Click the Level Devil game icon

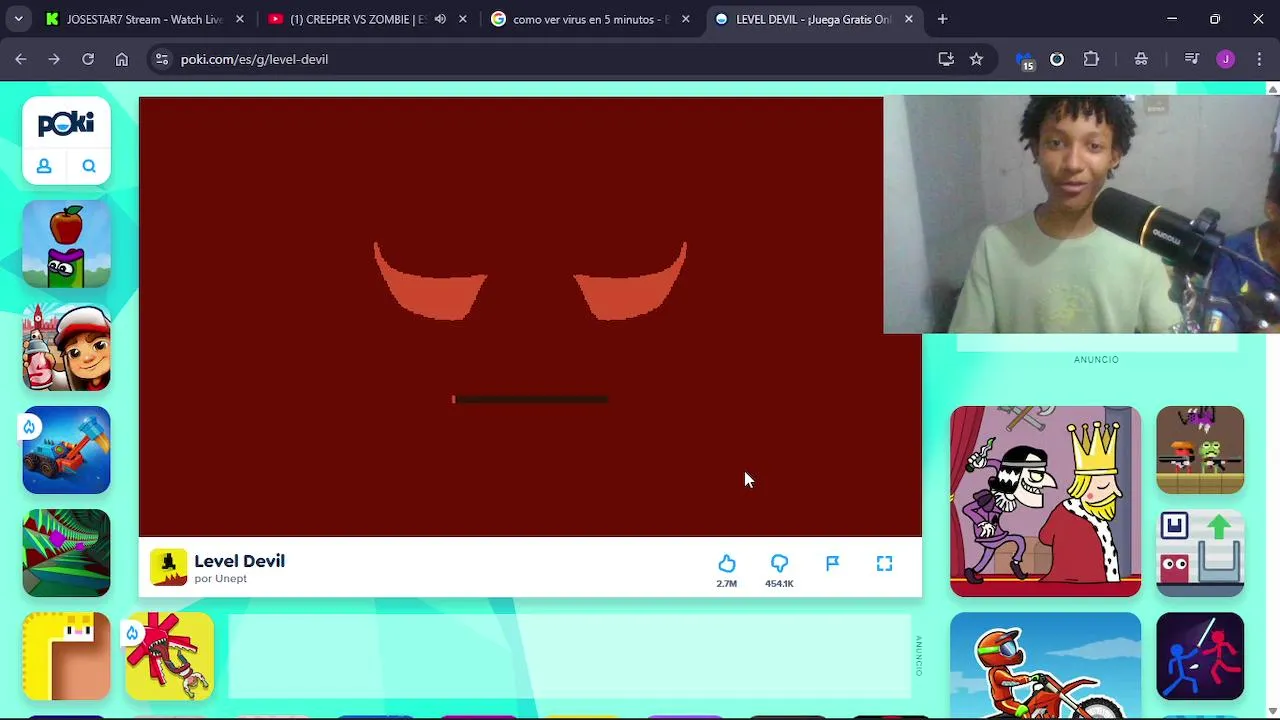pos(168,568)
